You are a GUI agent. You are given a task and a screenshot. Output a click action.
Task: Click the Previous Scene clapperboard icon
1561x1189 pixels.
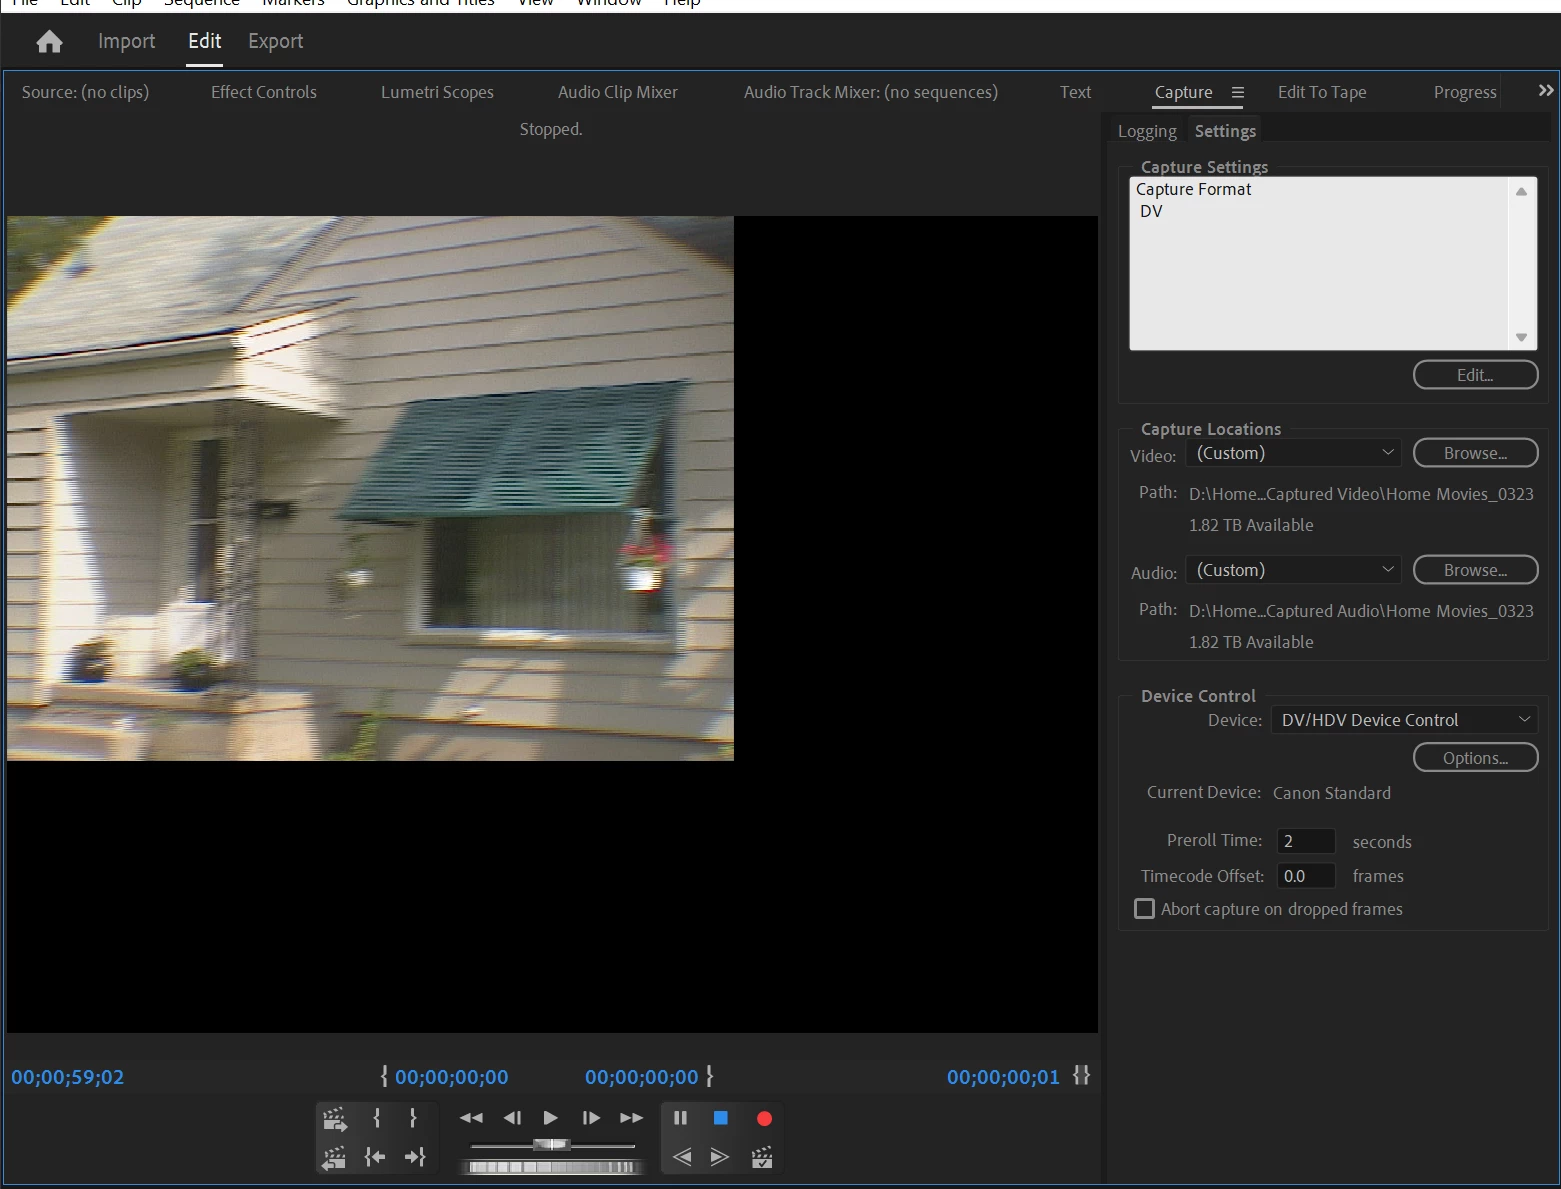point(334,1157)
